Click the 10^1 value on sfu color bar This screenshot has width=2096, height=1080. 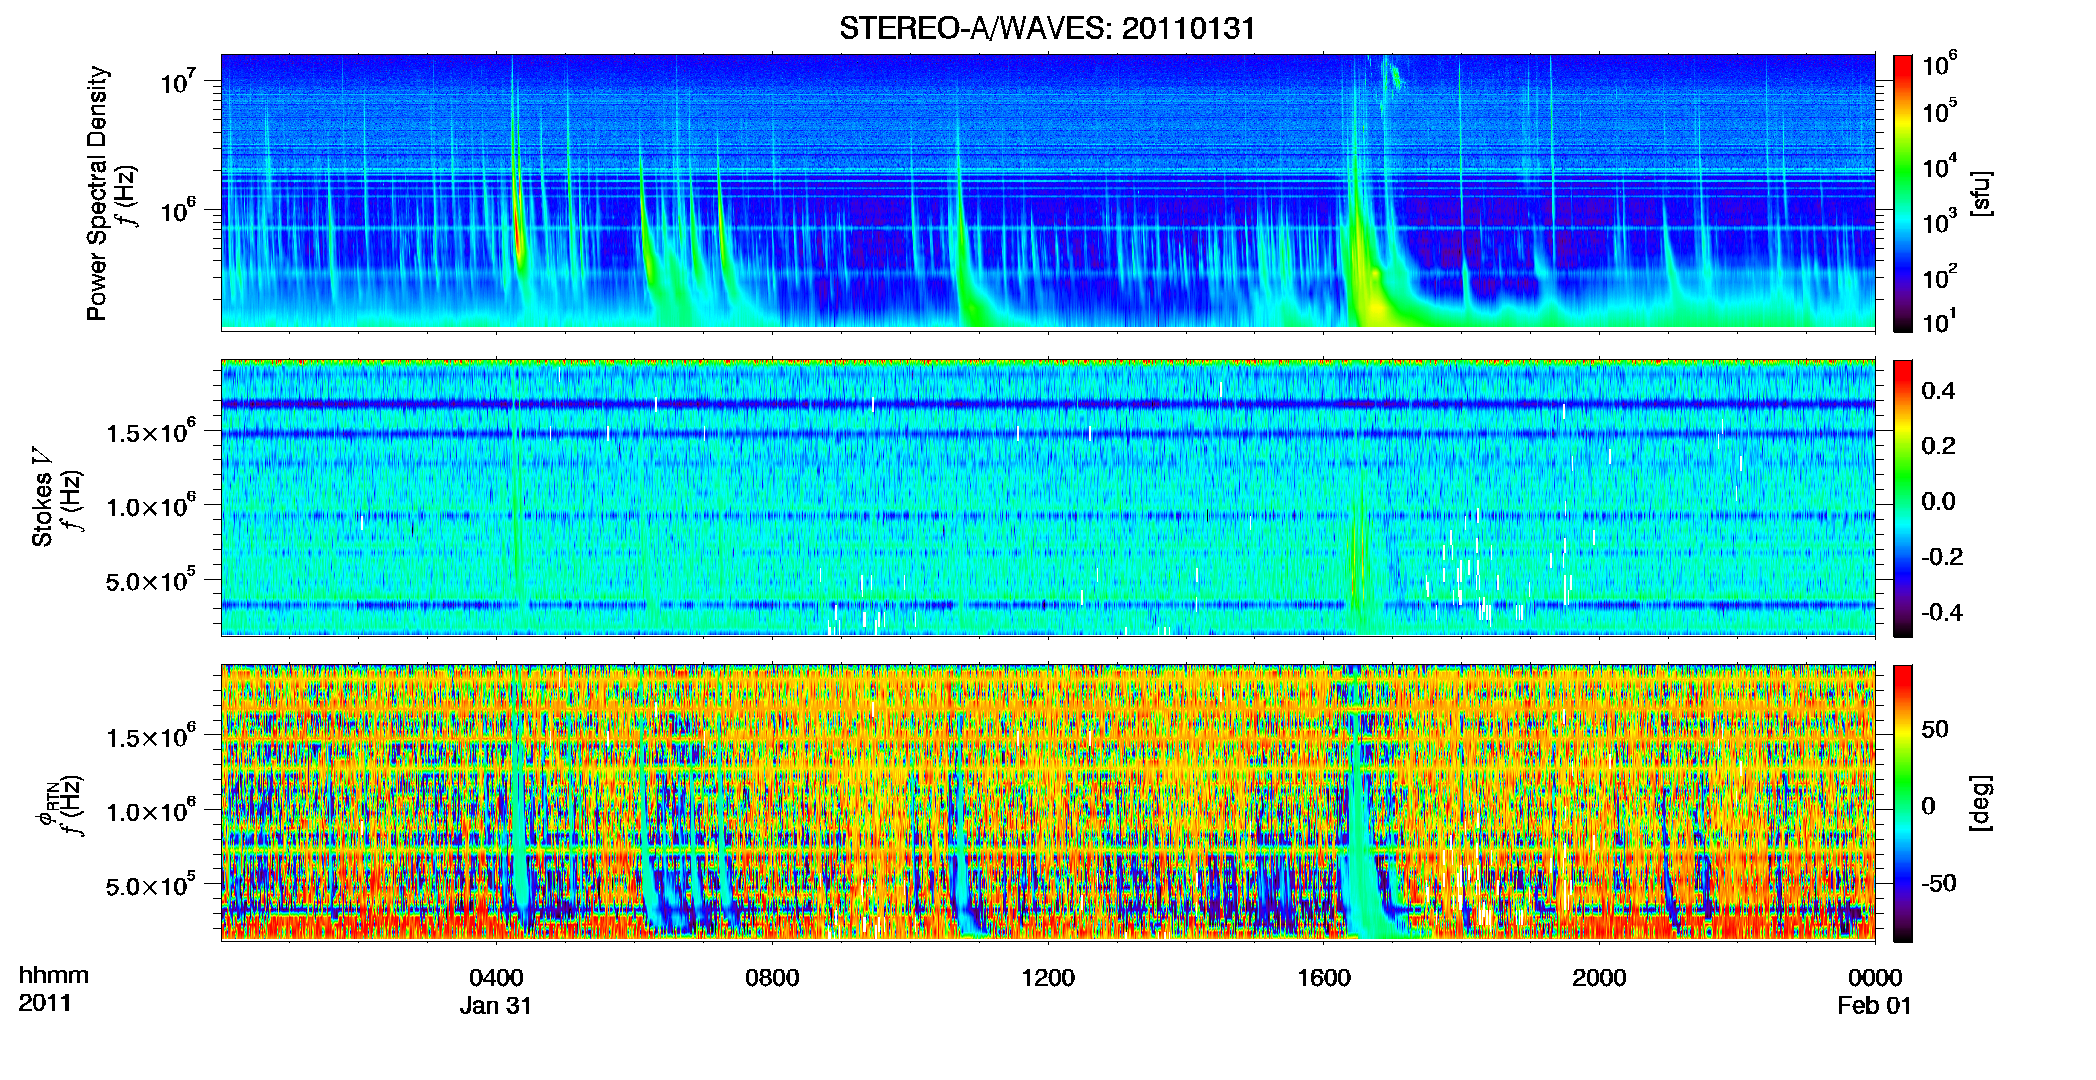tap(1939, 320)
